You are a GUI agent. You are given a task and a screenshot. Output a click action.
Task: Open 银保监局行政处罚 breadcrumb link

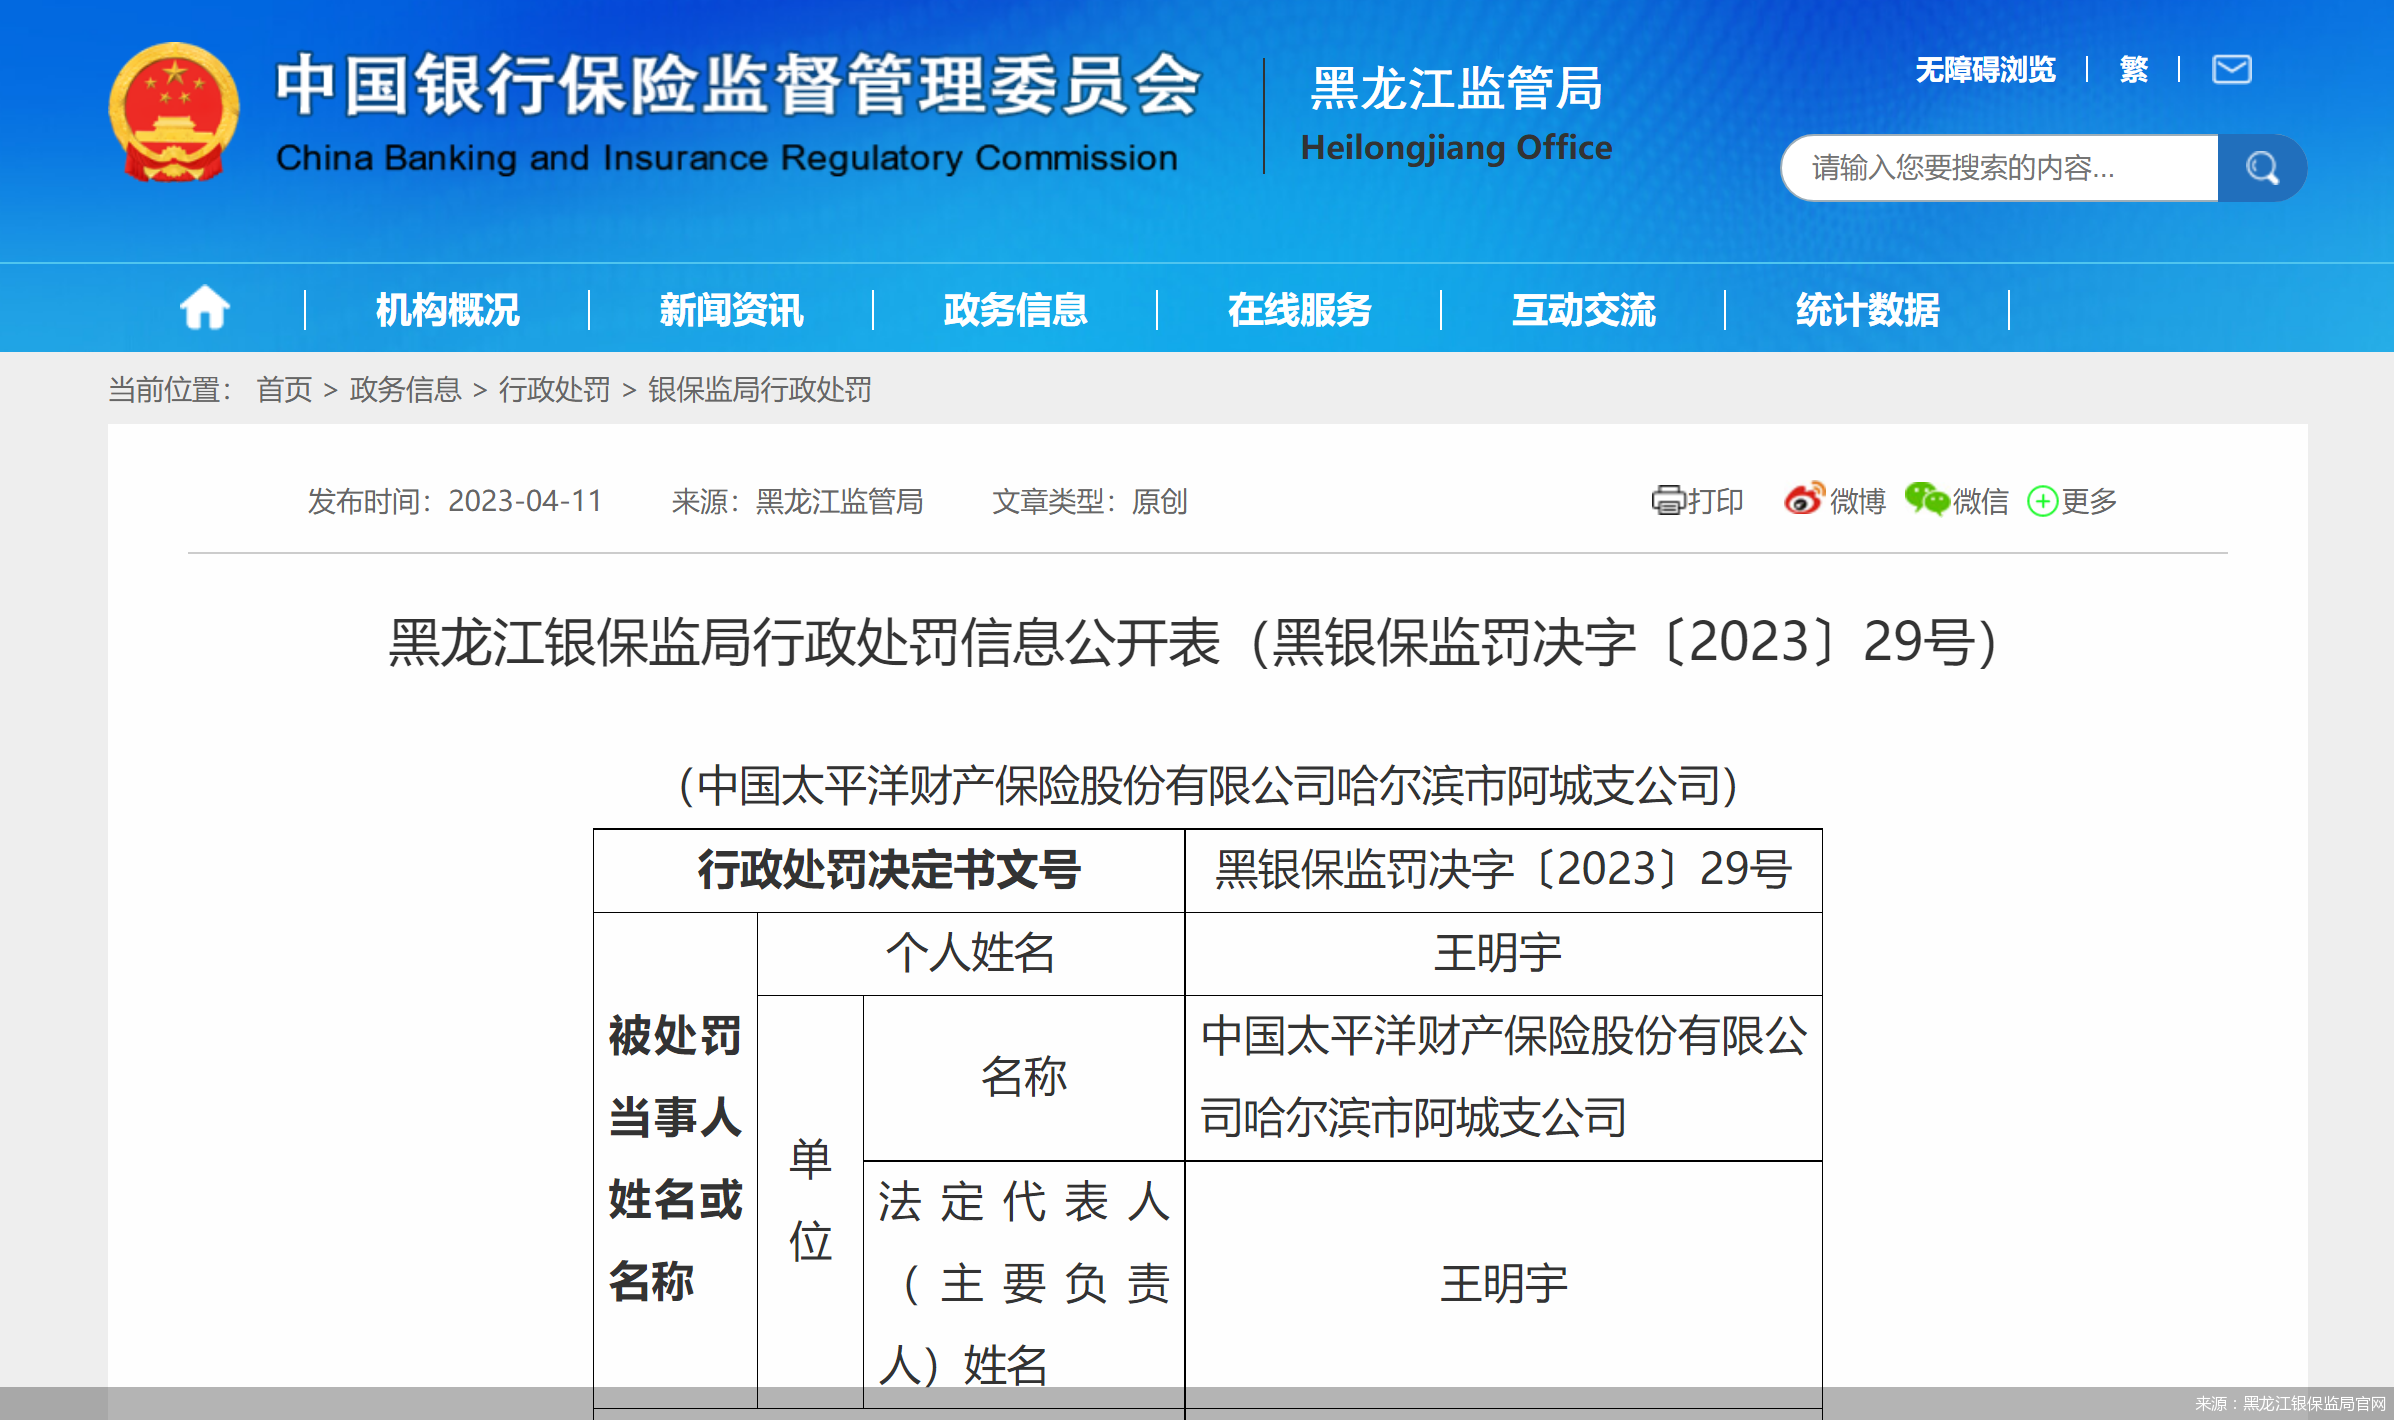[759, 390]
